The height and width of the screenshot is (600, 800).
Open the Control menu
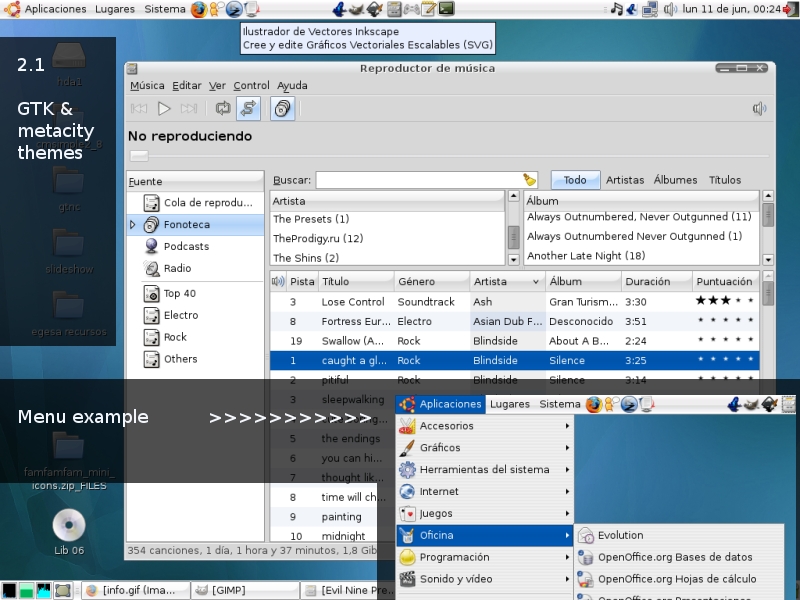(x=251, y=86)
